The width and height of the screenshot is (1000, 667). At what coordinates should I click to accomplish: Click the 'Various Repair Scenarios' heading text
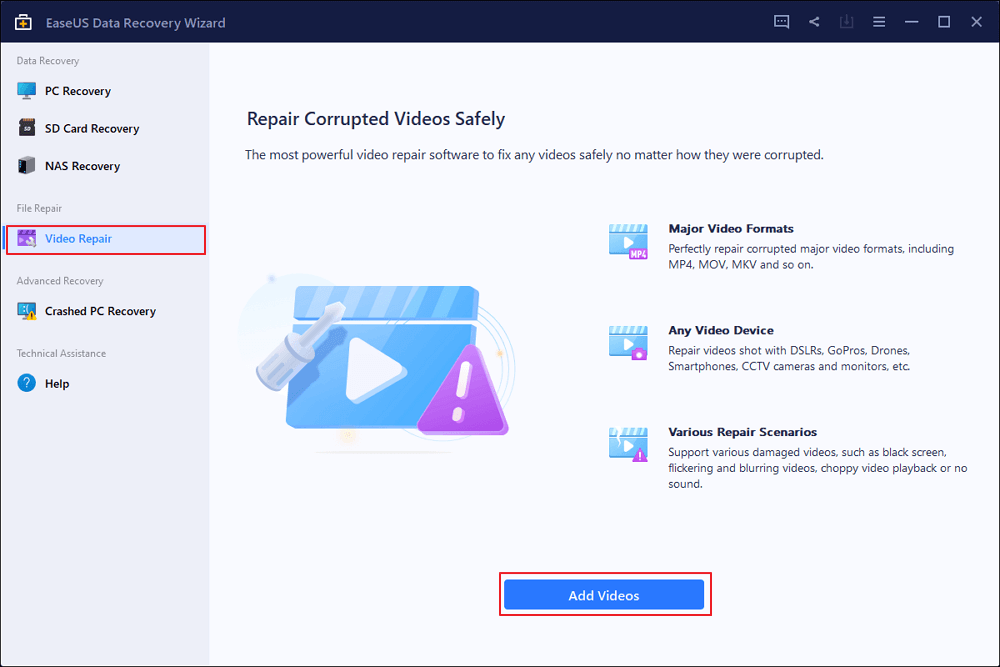pyautogui.click(x=742, y=432)
